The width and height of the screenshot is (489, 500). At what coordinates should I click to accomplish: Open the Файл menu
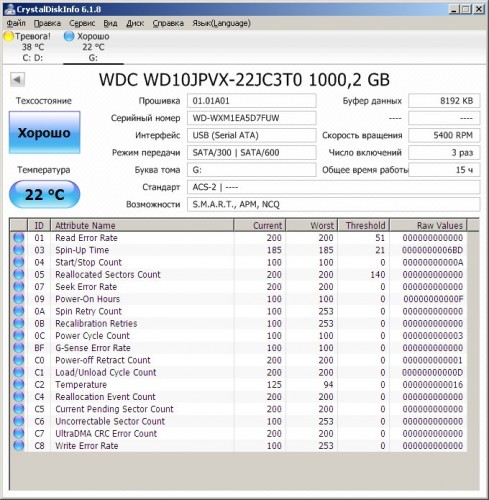16,23
